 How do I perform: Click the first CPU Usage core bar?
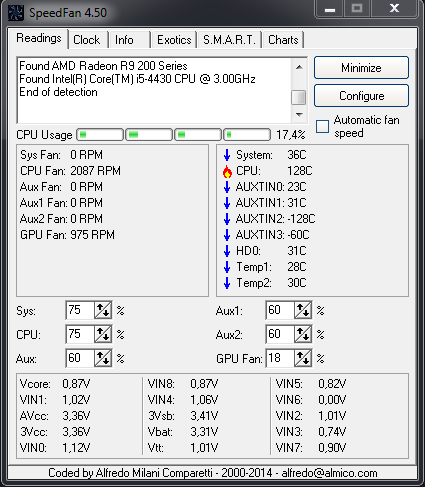tap(100, 135)
